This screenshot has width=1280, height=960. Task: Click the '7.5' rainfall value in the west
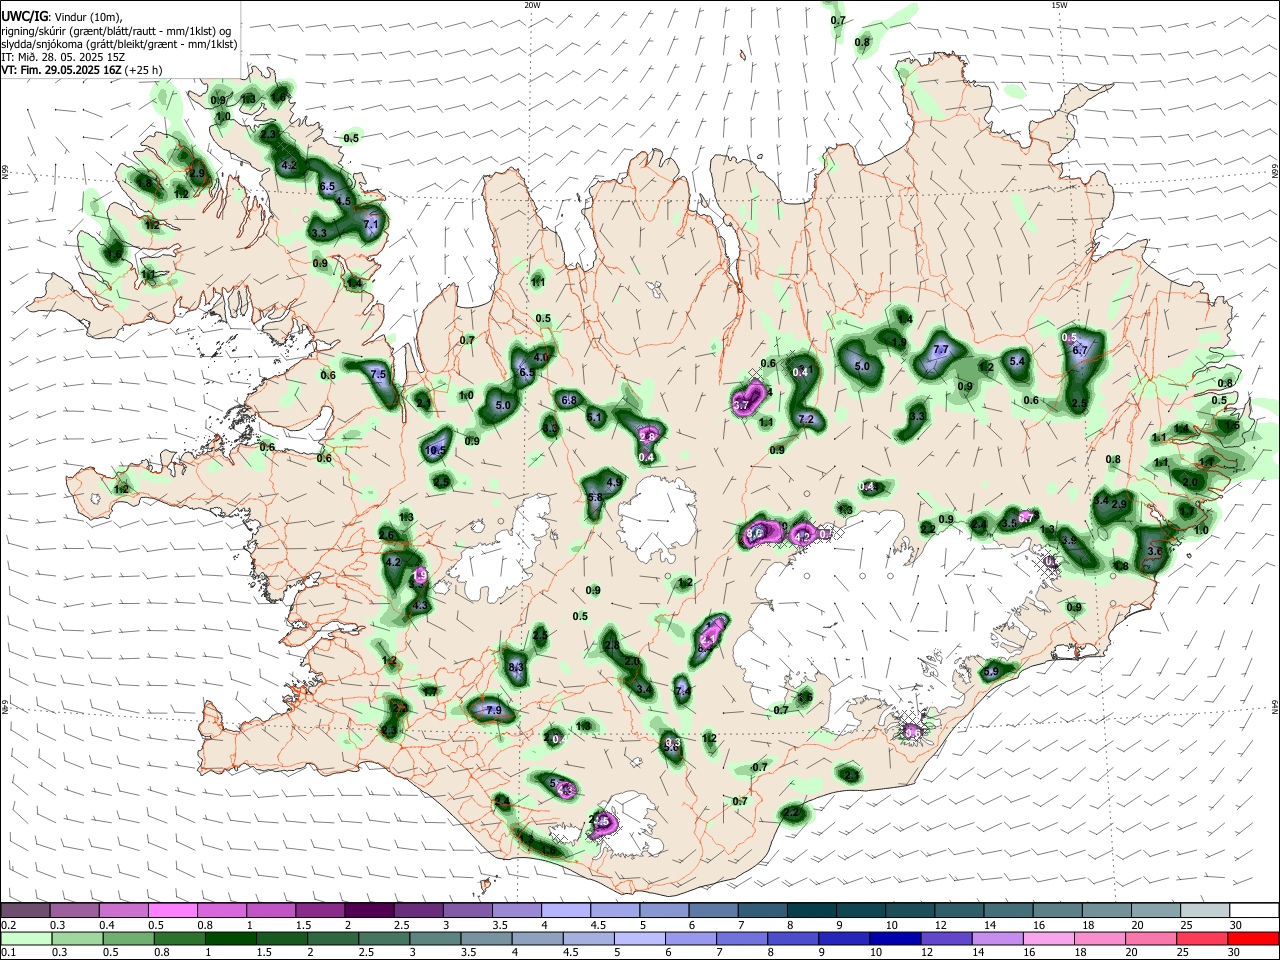coord(378,374)
